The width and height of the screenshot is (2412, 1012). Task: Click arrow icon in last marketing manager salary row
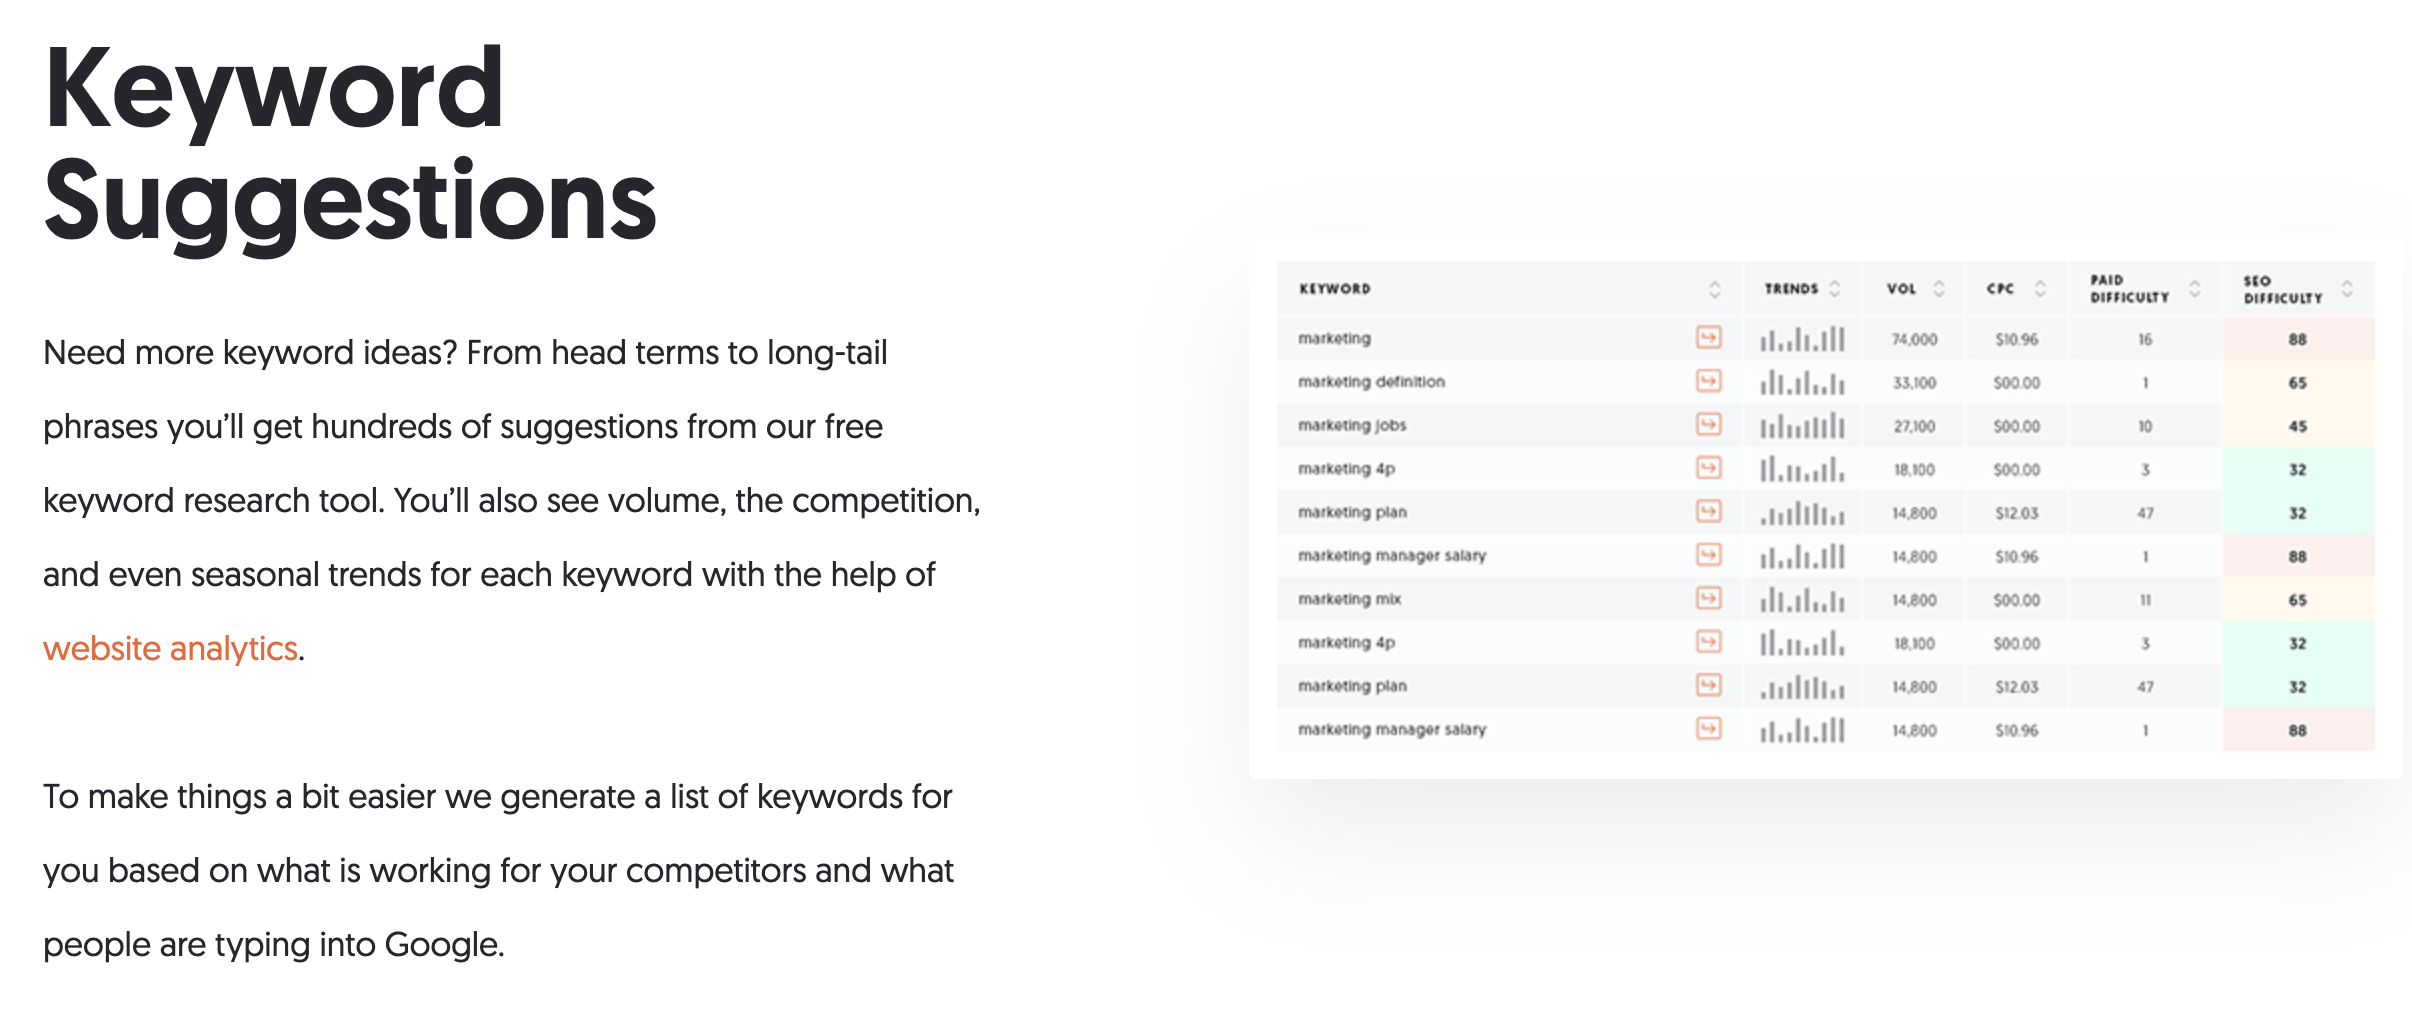[1709, 729]
